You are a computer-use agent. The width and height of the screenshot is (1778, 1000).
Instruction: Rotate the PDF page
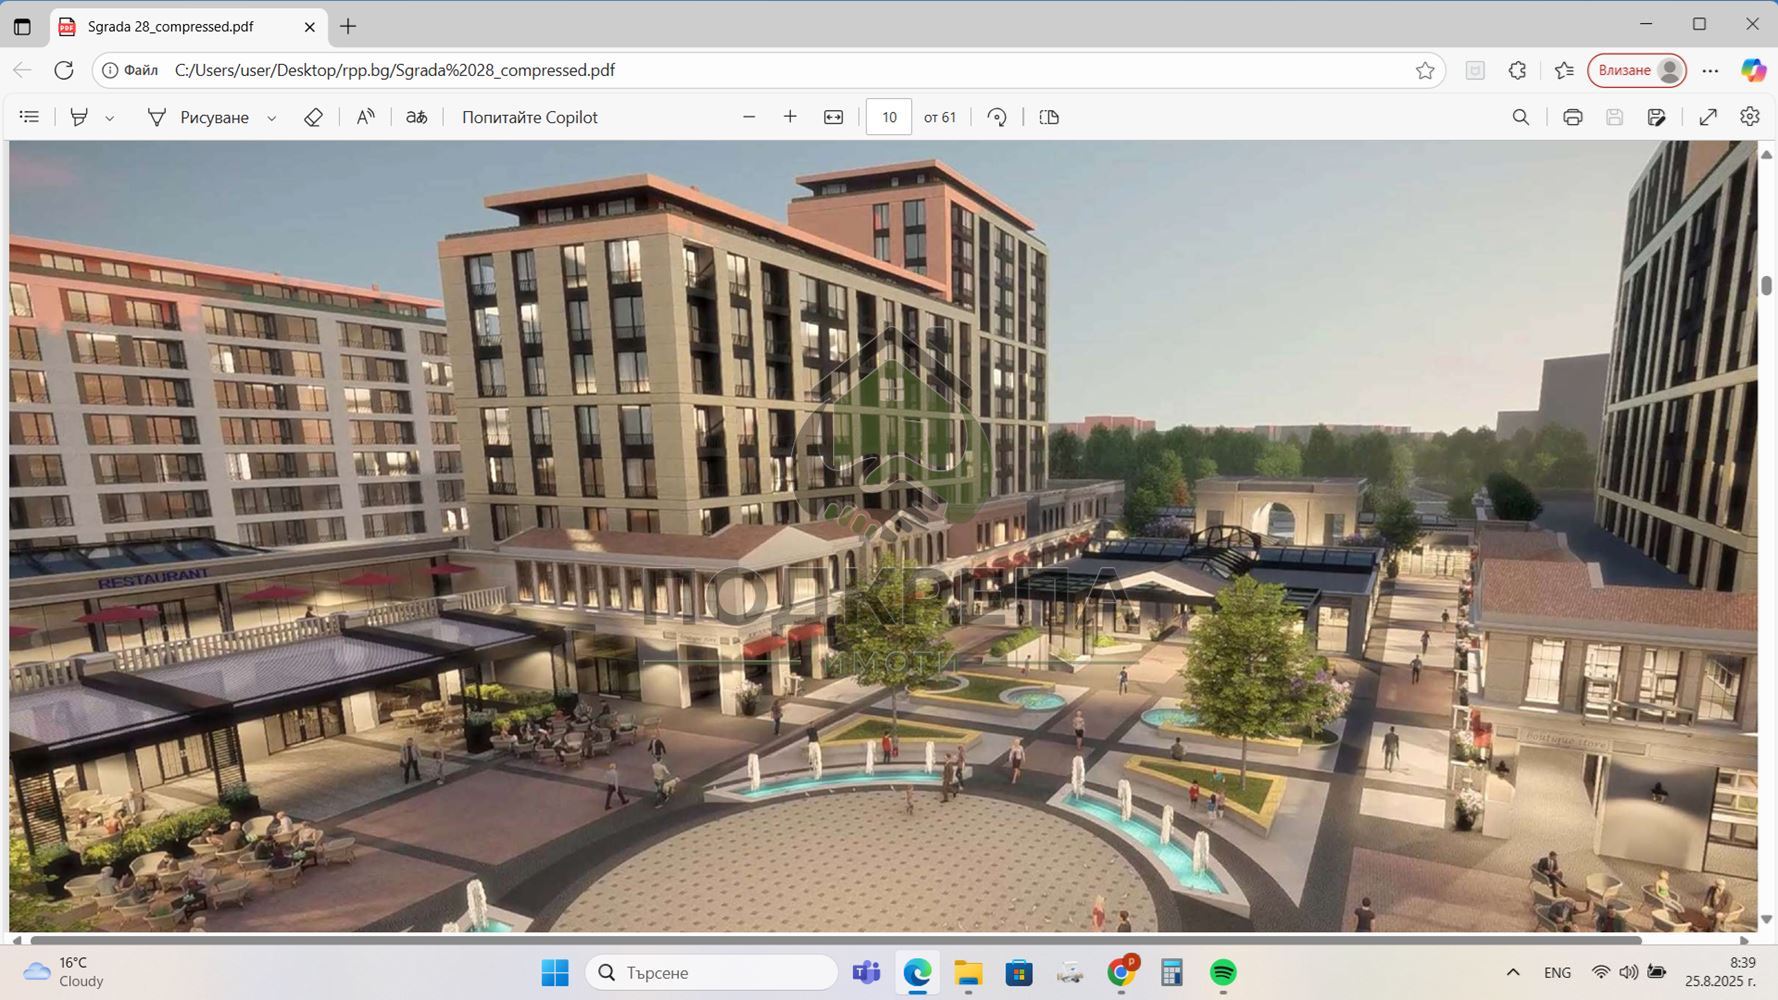click(996, 117)
